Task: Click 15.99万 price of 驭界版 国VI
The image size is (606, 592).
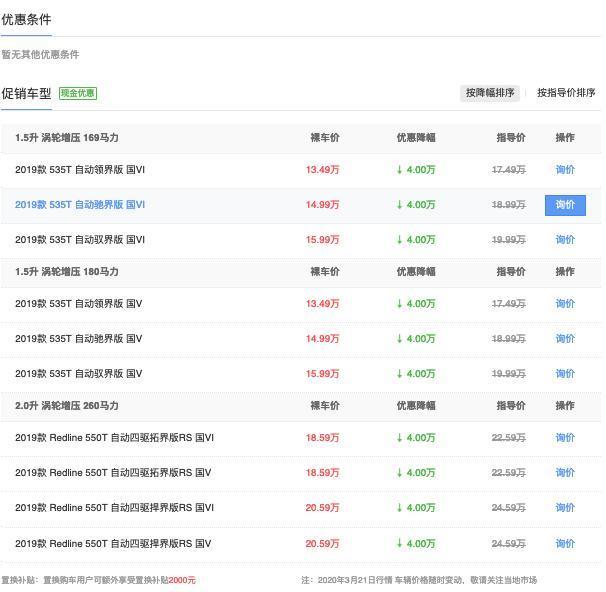Action: point(322,240)
